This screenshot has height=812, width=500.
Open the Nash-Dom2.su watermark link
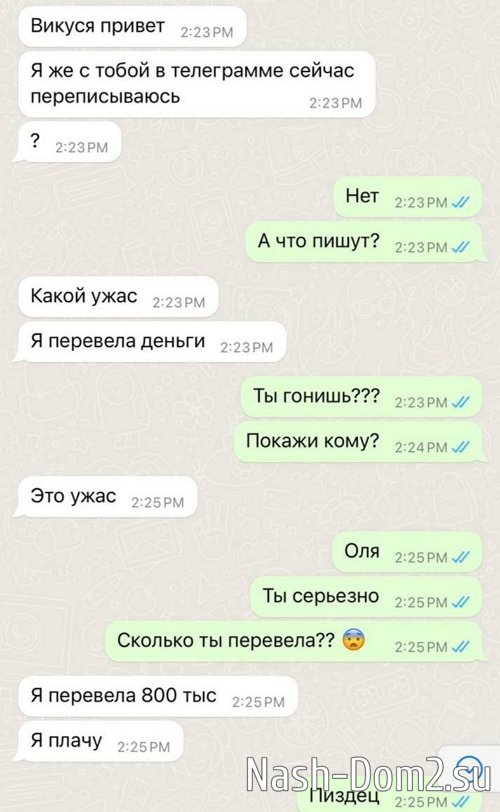click(368, 774)
